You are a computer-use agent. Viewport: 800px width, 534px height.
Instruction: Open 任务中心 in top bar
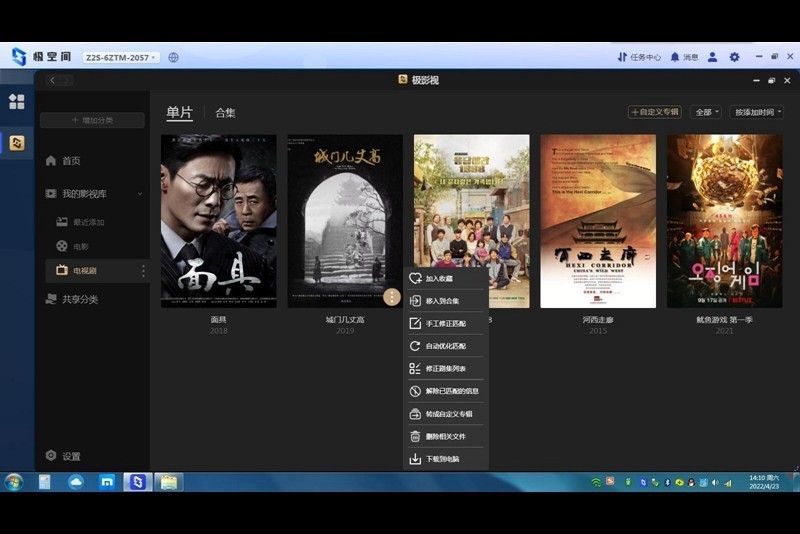click(639, 57)
